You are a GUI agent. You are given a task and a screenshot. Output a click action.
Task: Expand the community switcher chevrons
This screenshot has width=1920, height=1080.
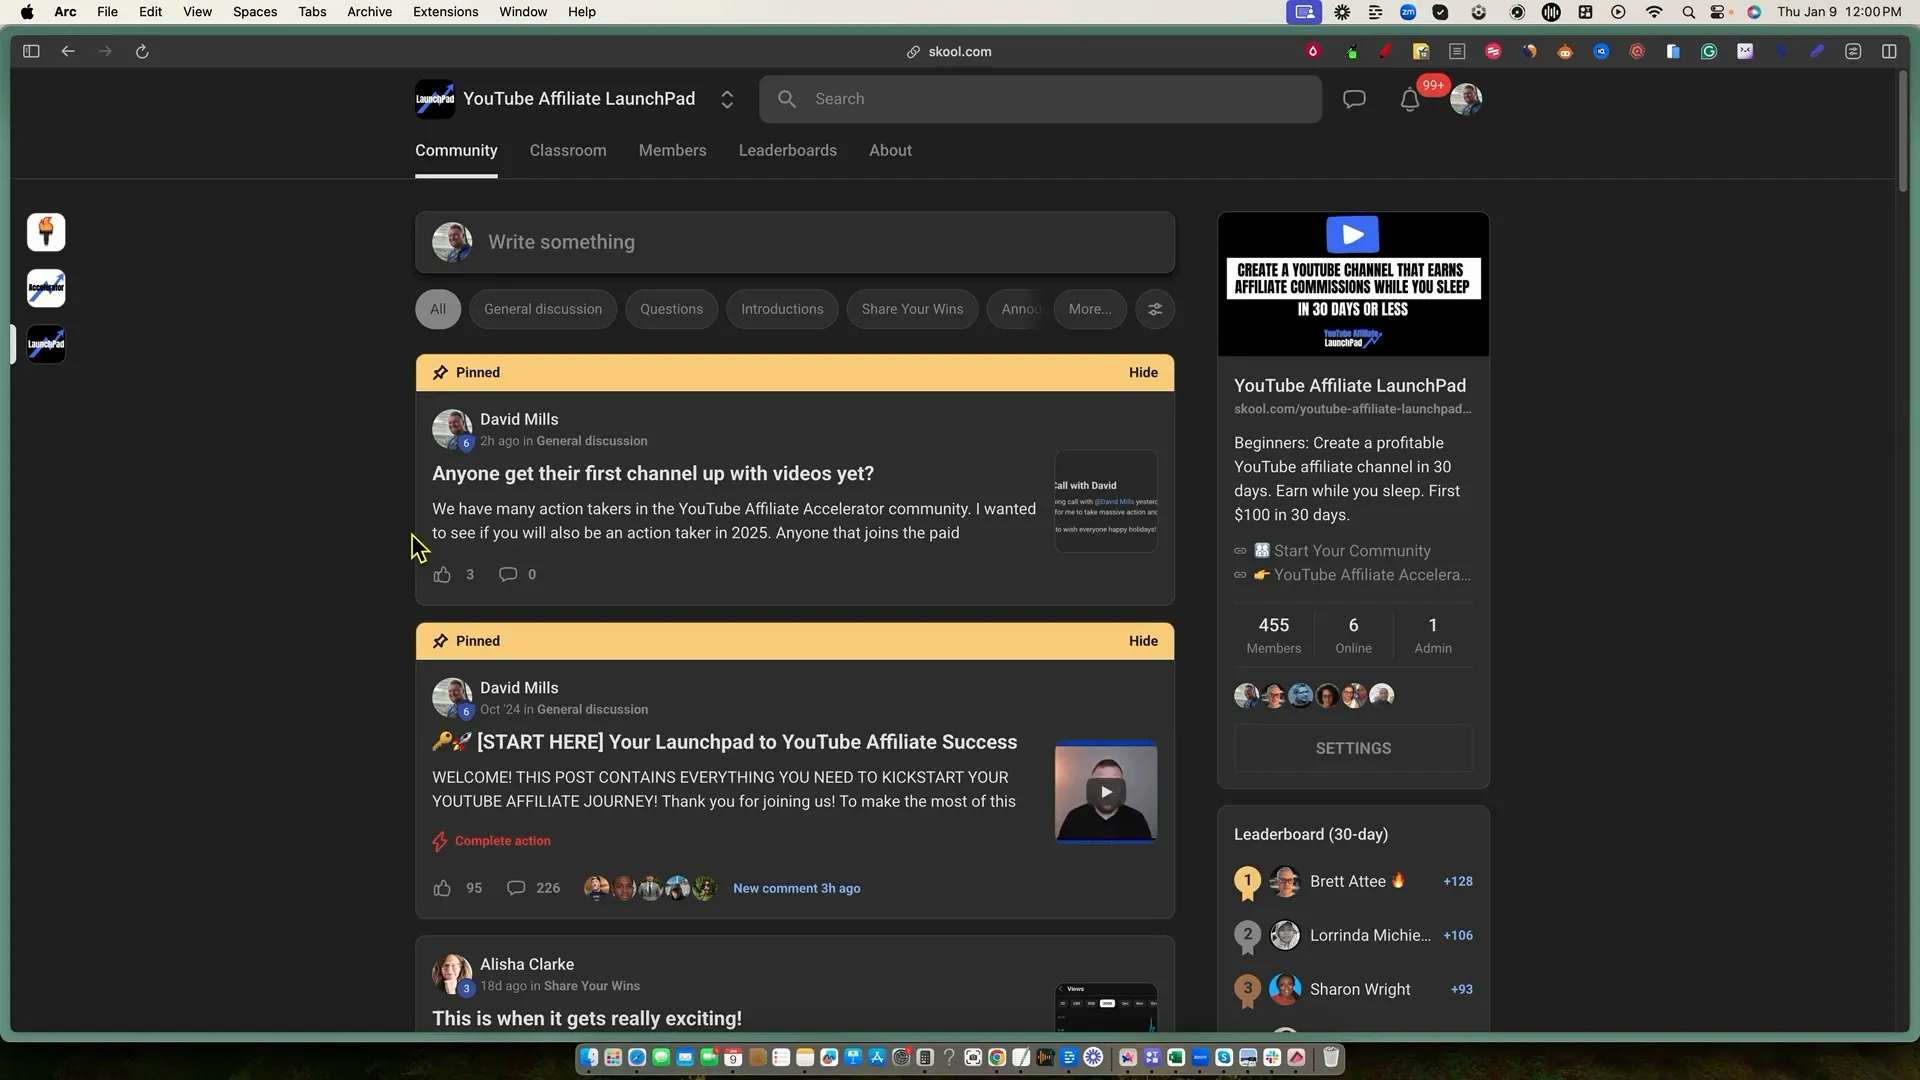[x=727, y=99]
